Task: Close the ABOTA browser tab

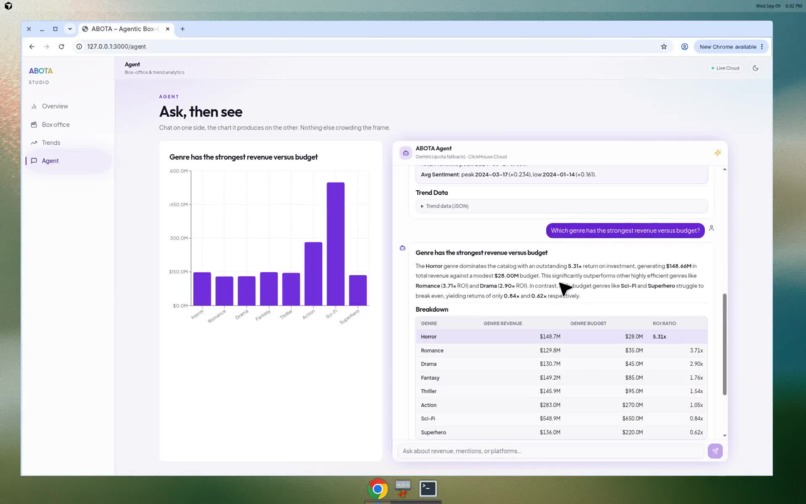Action: (x=168, y=29)
